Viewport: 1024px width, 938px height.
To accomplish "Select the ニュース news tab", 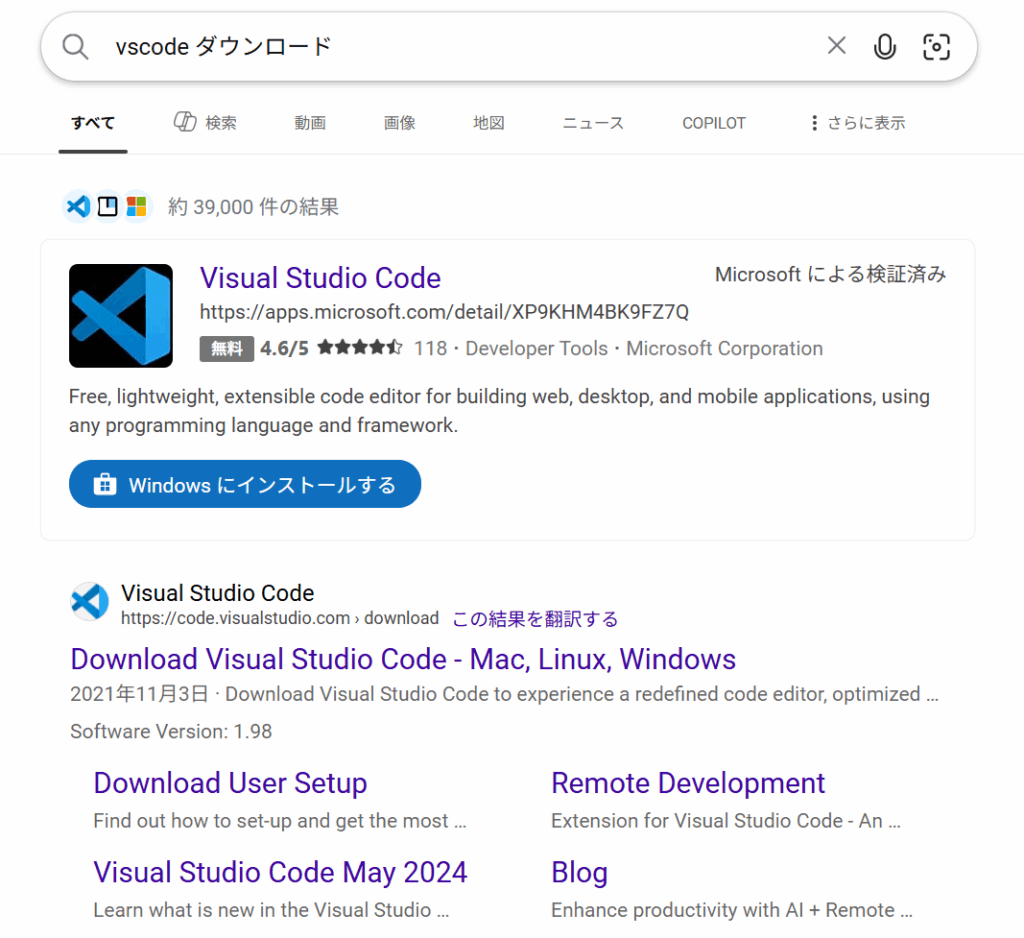I will [x=592, y=123].
